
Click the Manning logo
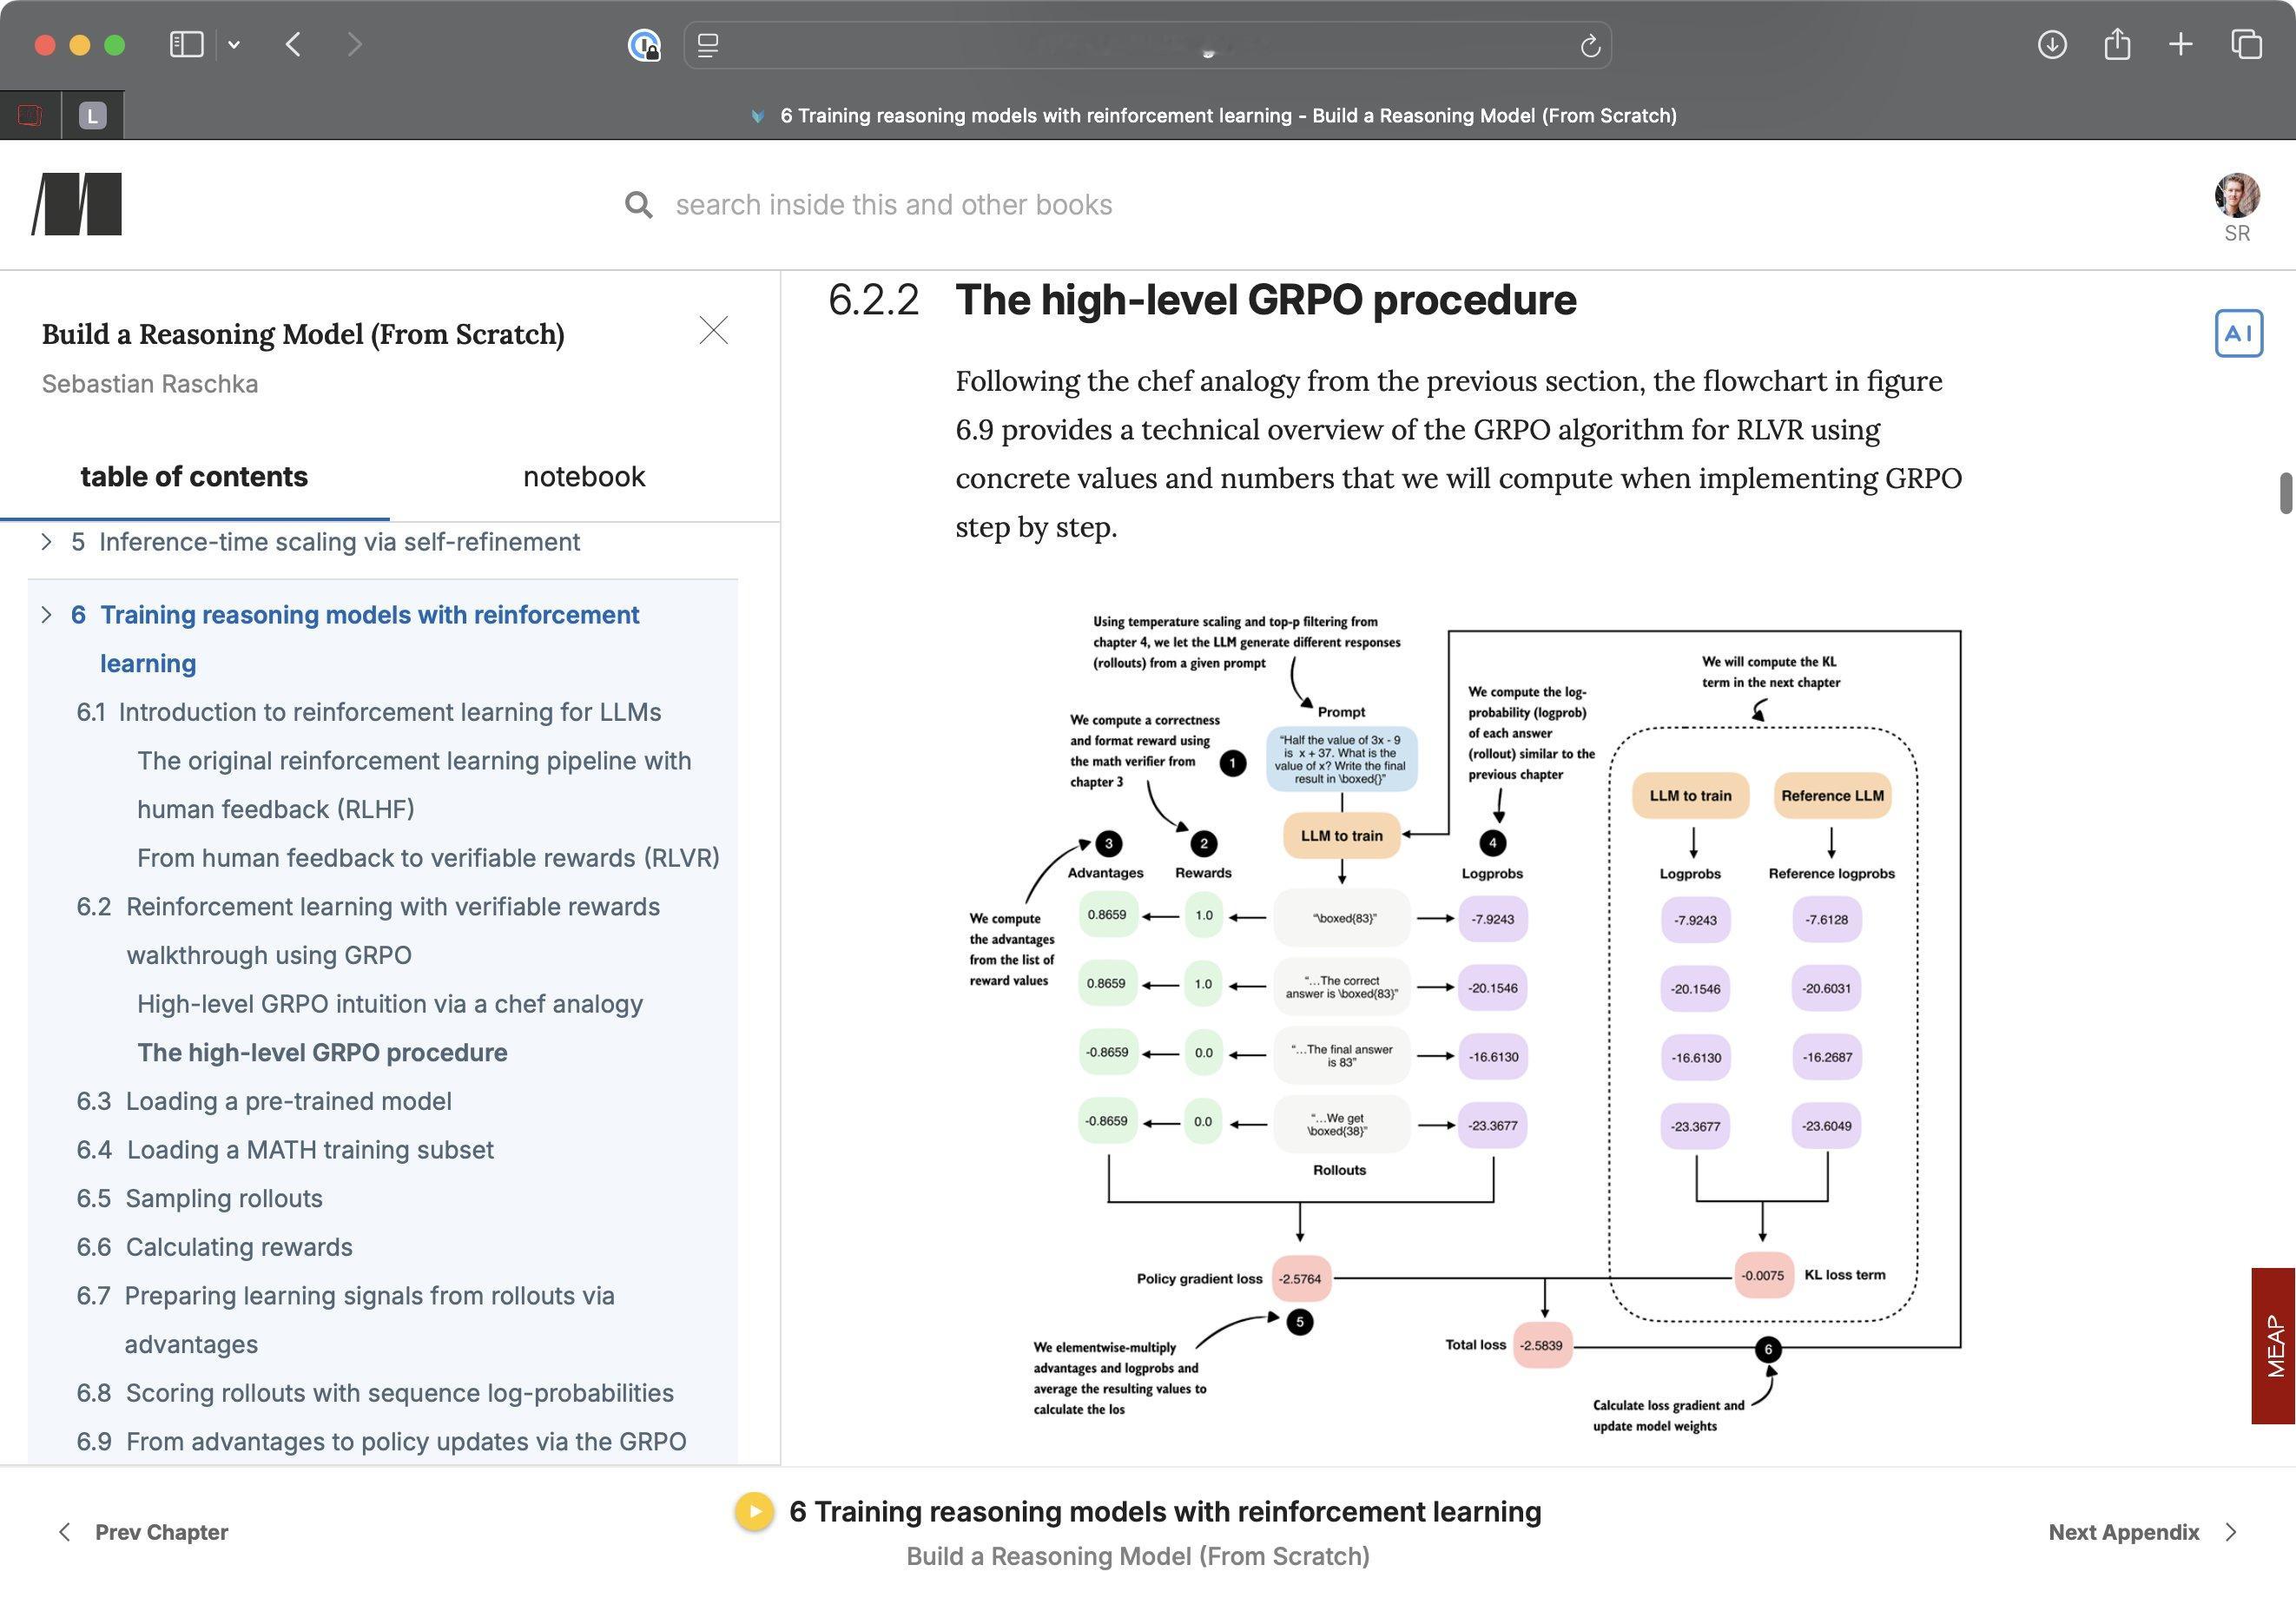pos(77,204)
